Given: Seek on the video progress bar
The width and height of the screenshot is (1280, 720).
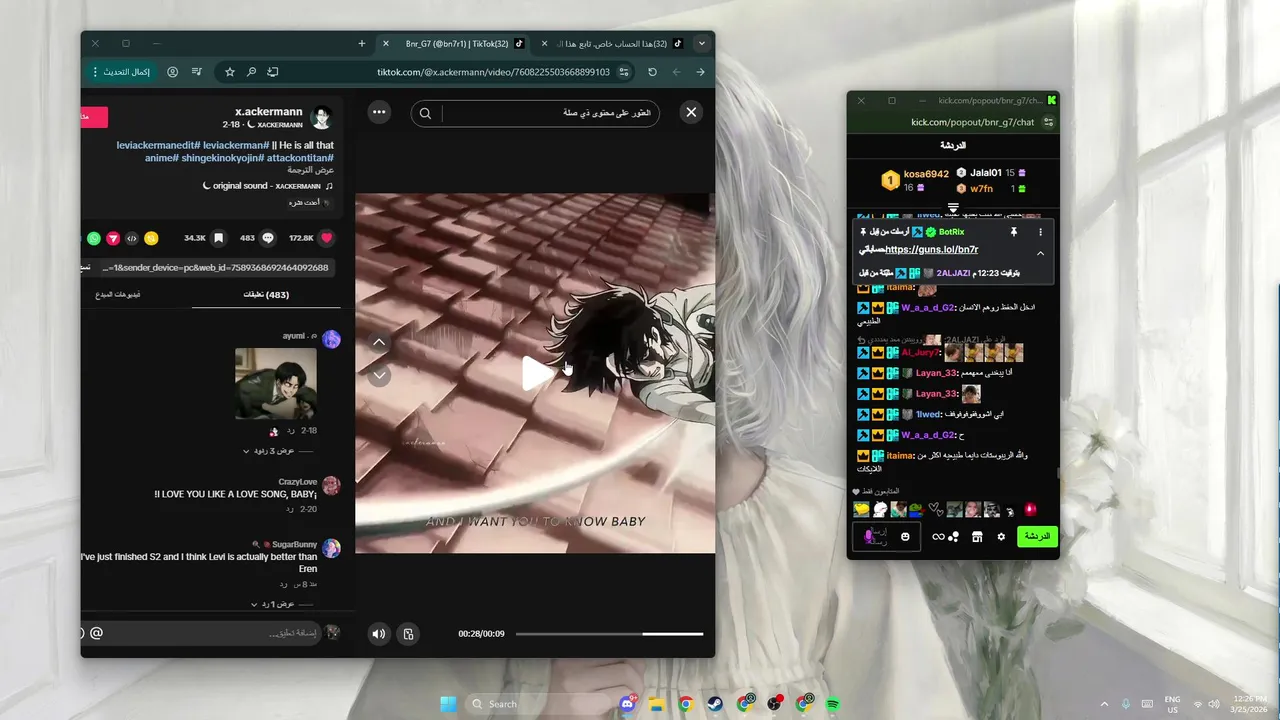Looking at the screenshot, I should pos(609,633).
